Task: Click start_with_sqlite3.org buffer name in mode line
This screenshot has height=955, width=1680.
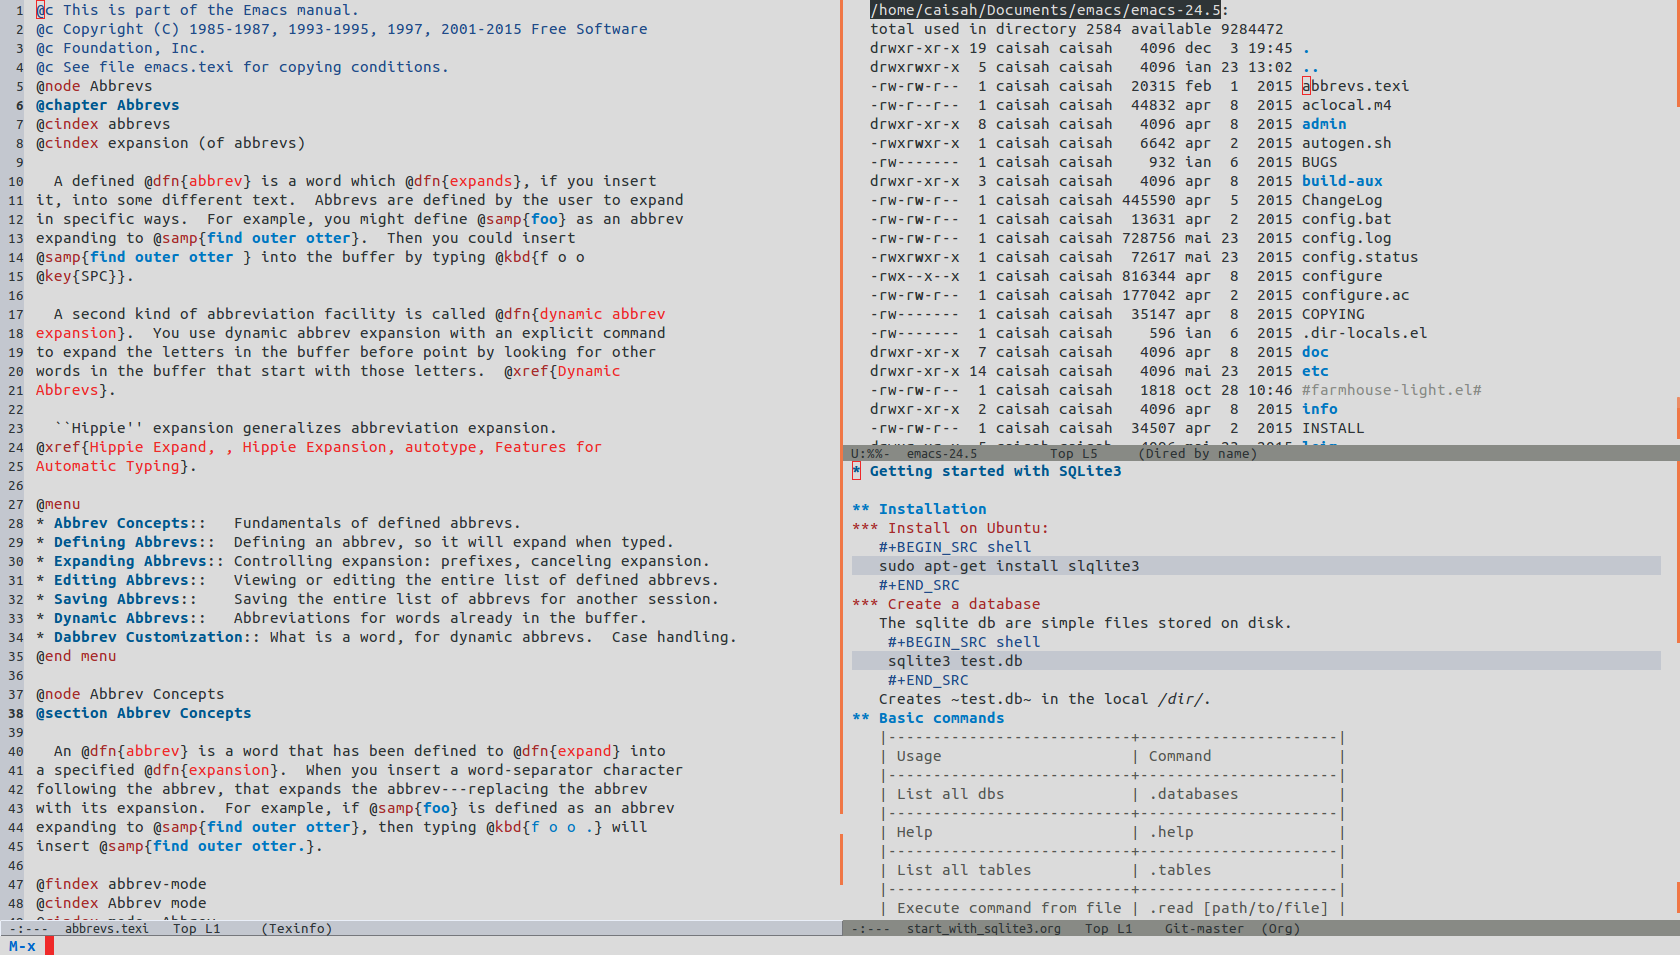Action: (984, 929)
